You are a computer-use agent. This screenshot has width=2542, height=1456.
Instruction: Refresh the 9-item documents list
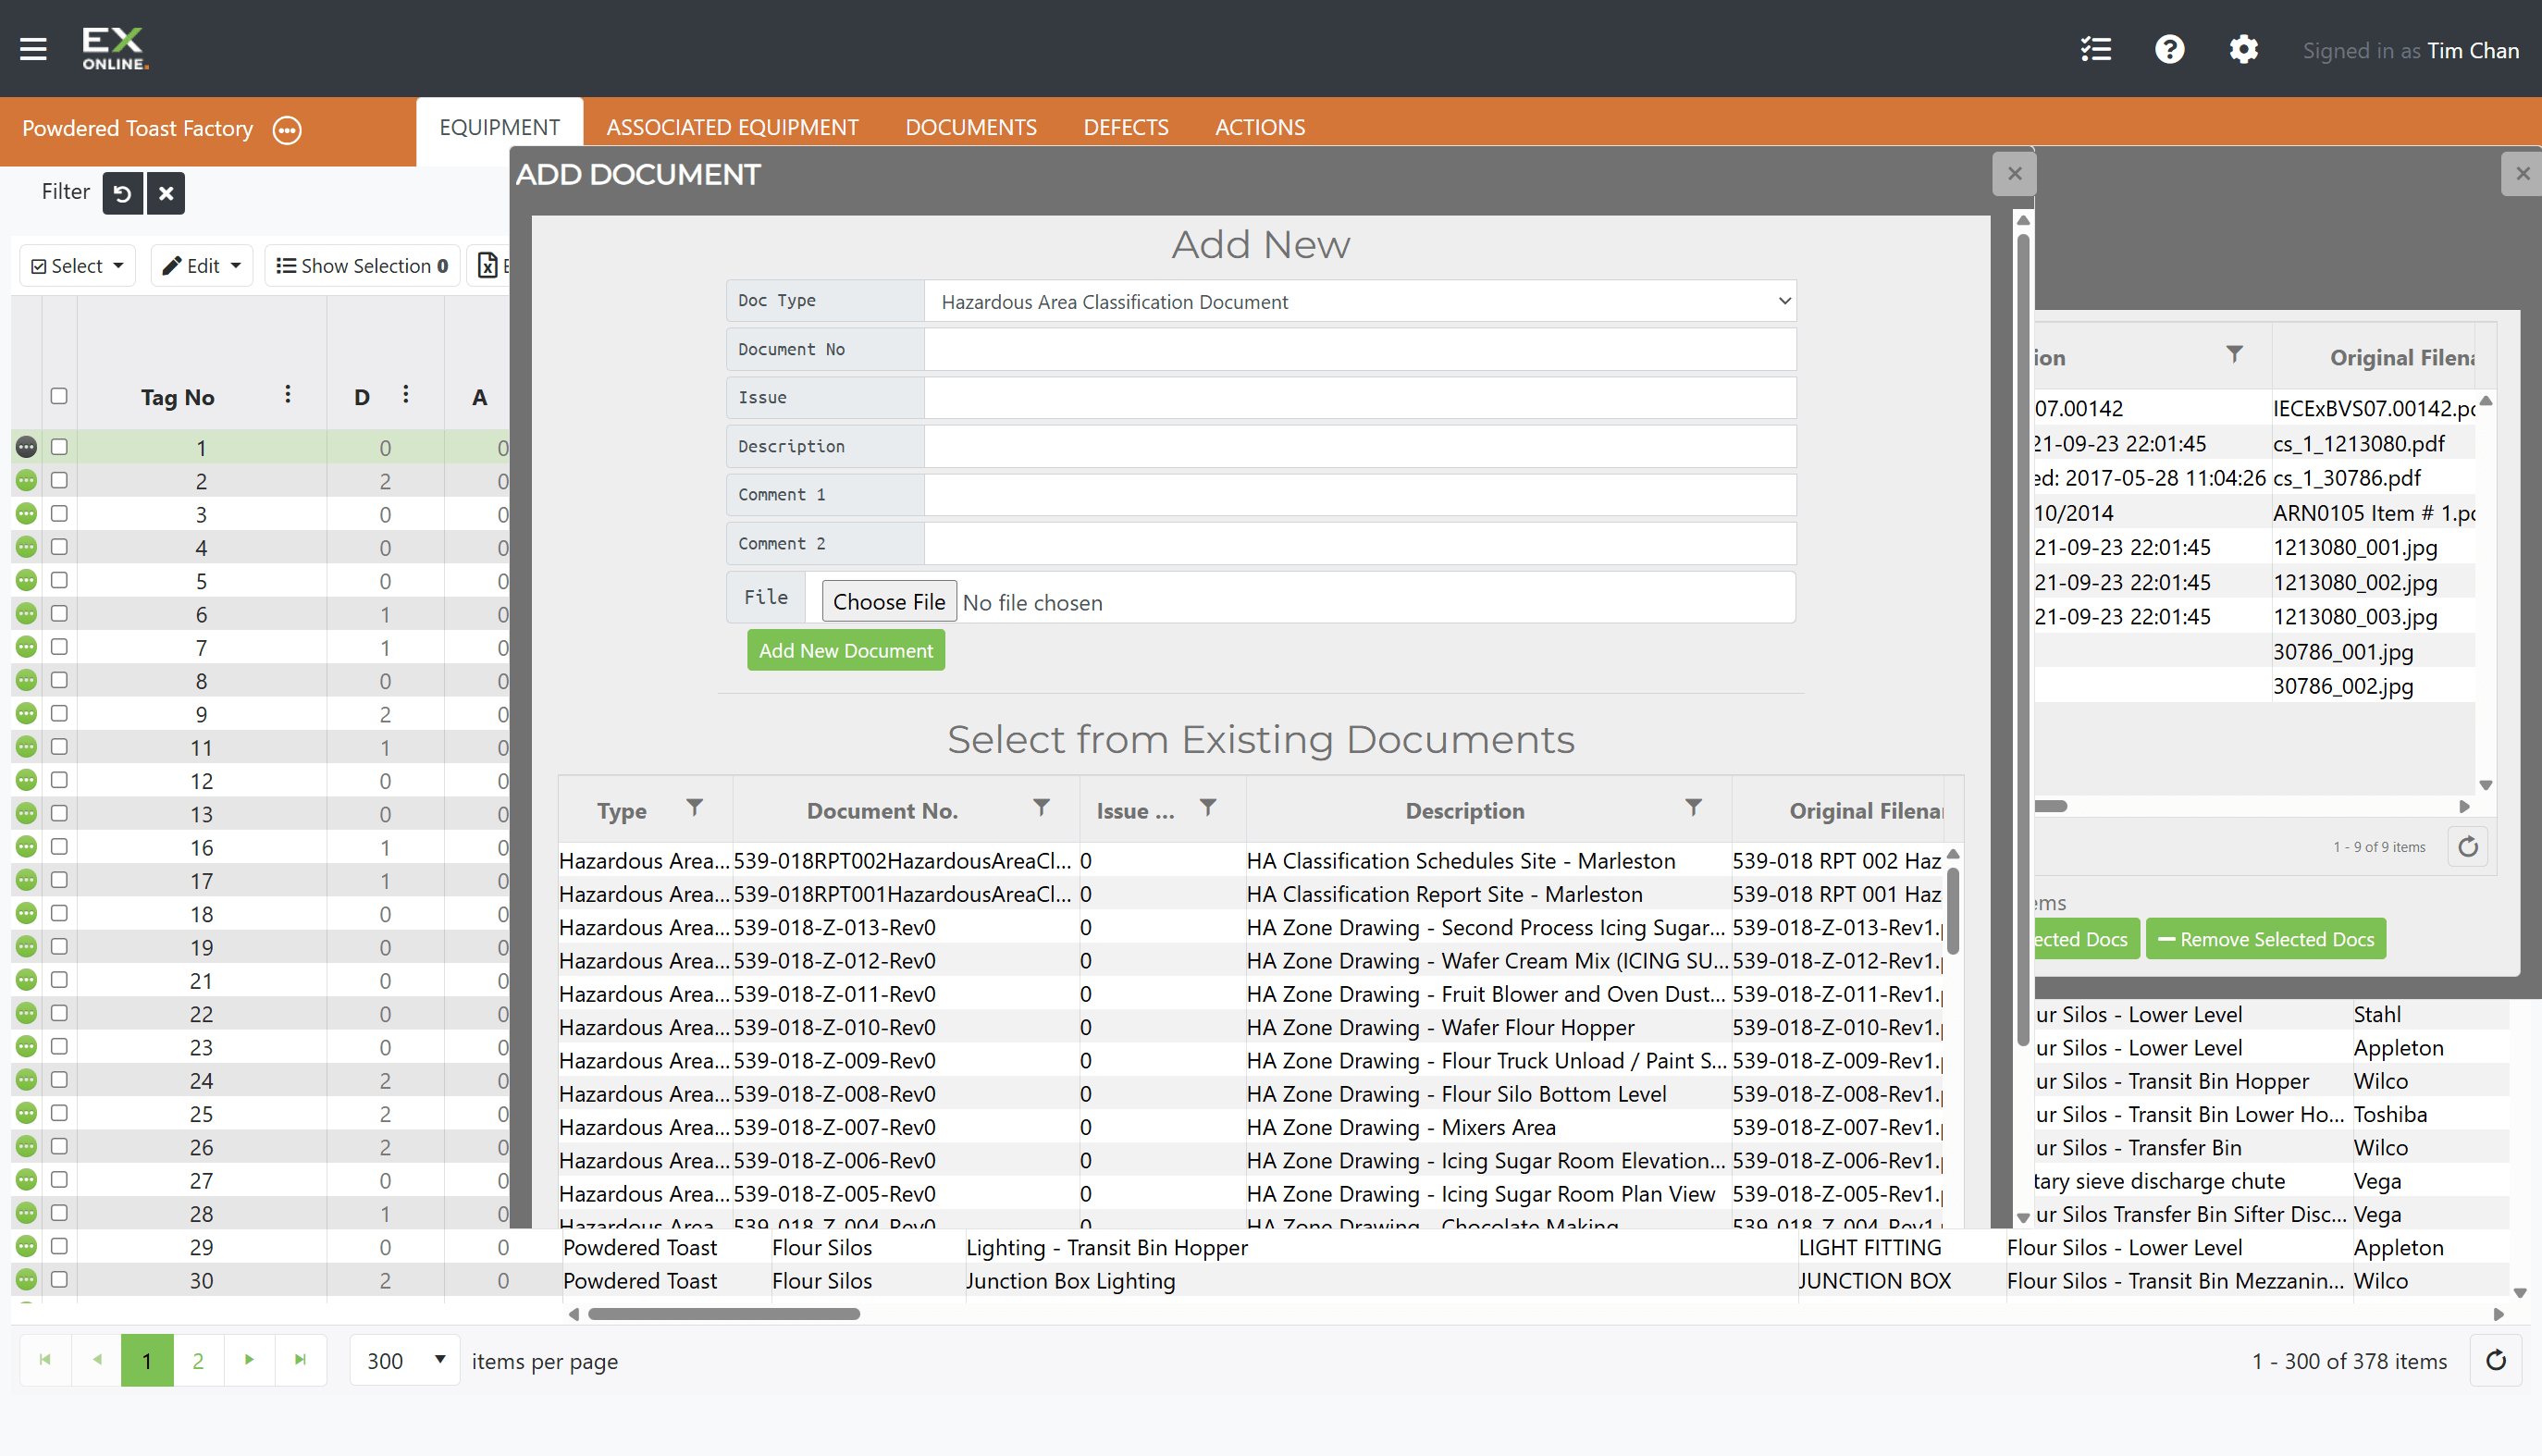[x=2468, y=847]
